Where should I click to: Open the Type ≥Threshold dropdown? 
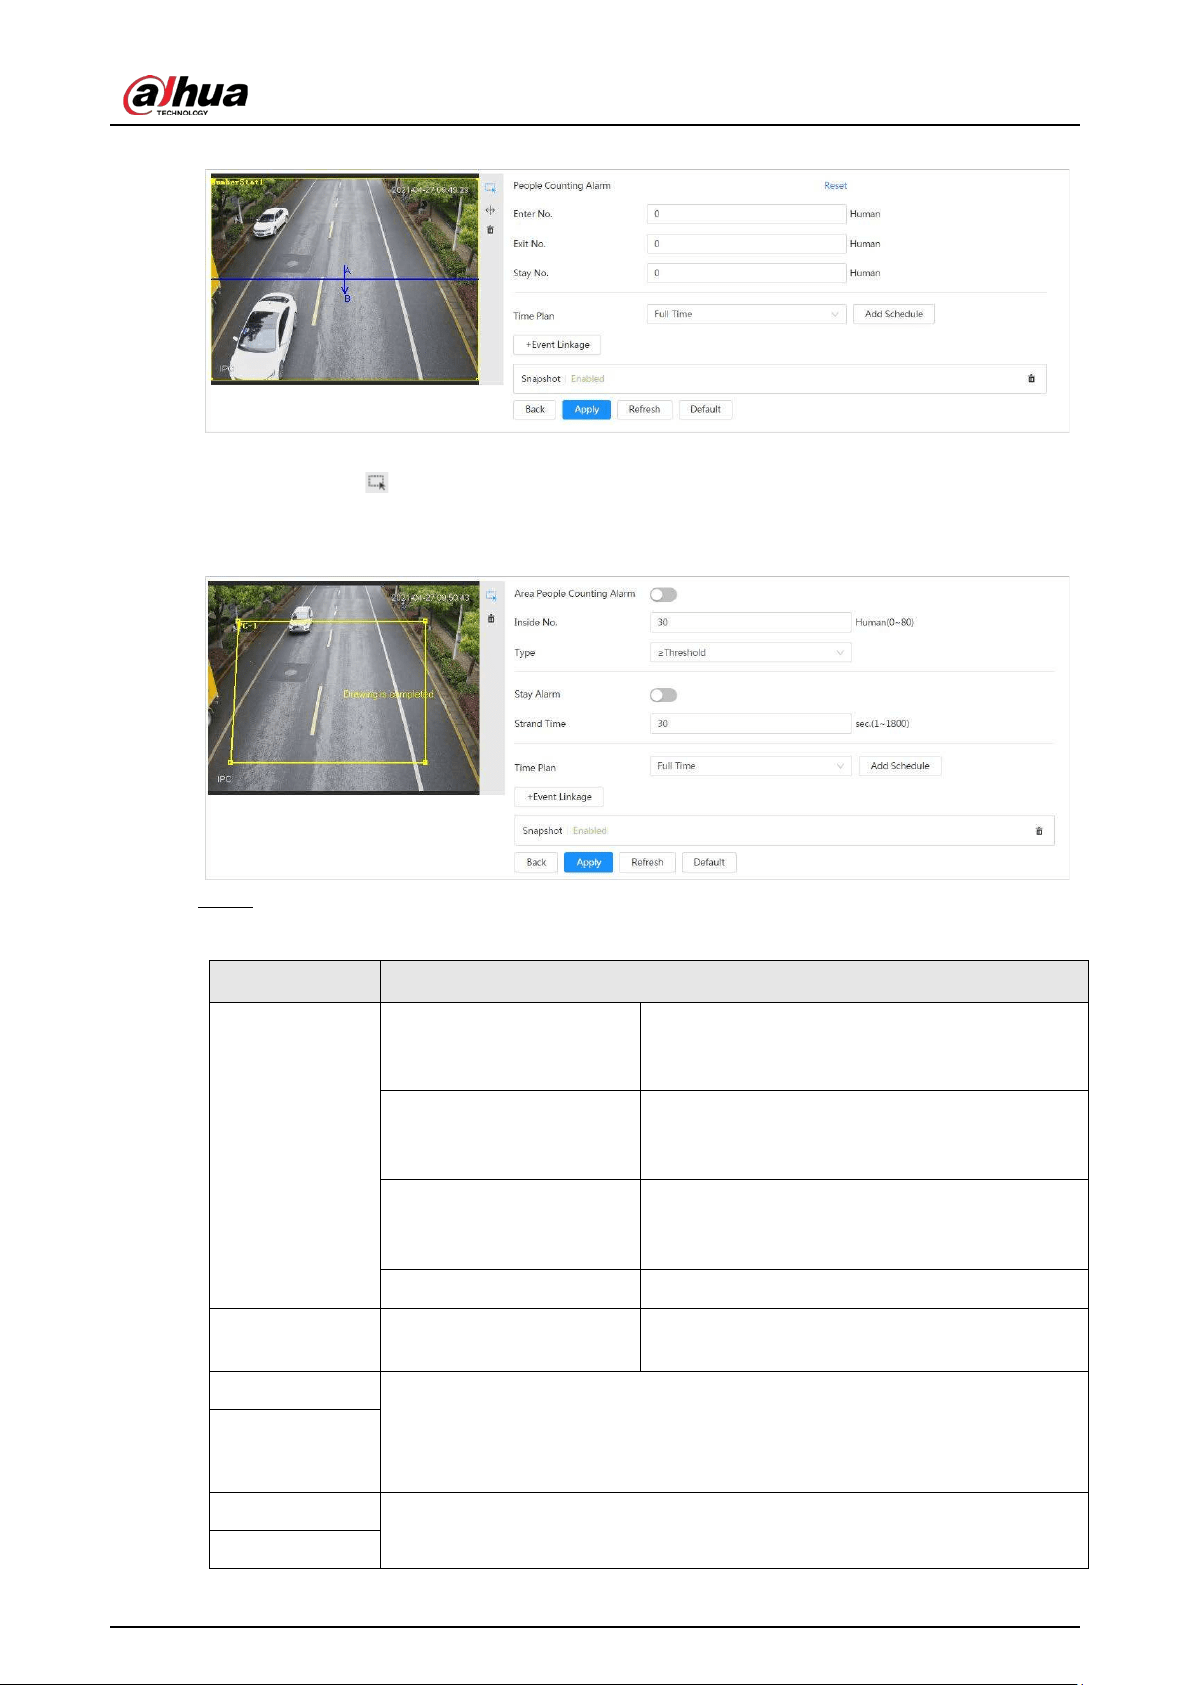click(x=750, y=653)
